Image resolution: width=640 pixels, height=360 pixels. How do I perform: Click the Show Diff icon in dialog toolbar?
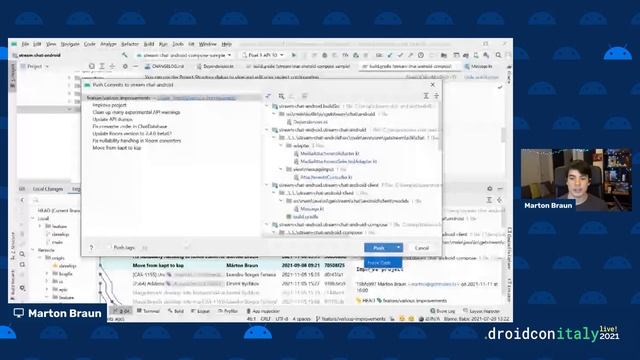[268, 96]
